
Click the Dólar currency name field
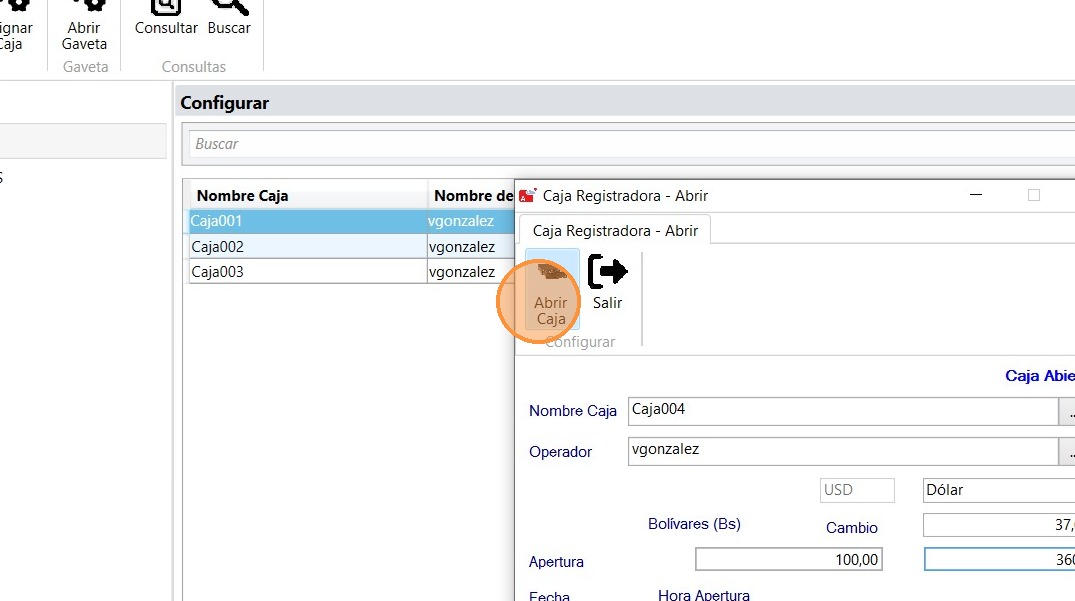[999, 490]
